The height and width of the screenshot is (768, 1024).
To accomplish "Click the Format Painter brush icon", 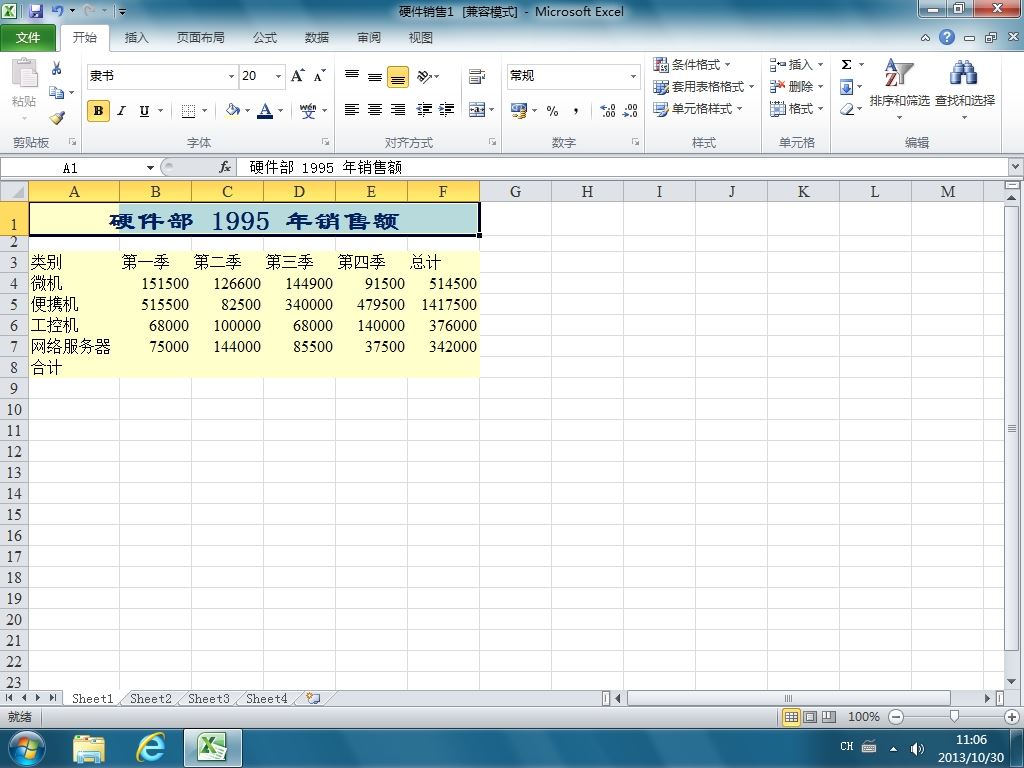I will pos(57,118).
